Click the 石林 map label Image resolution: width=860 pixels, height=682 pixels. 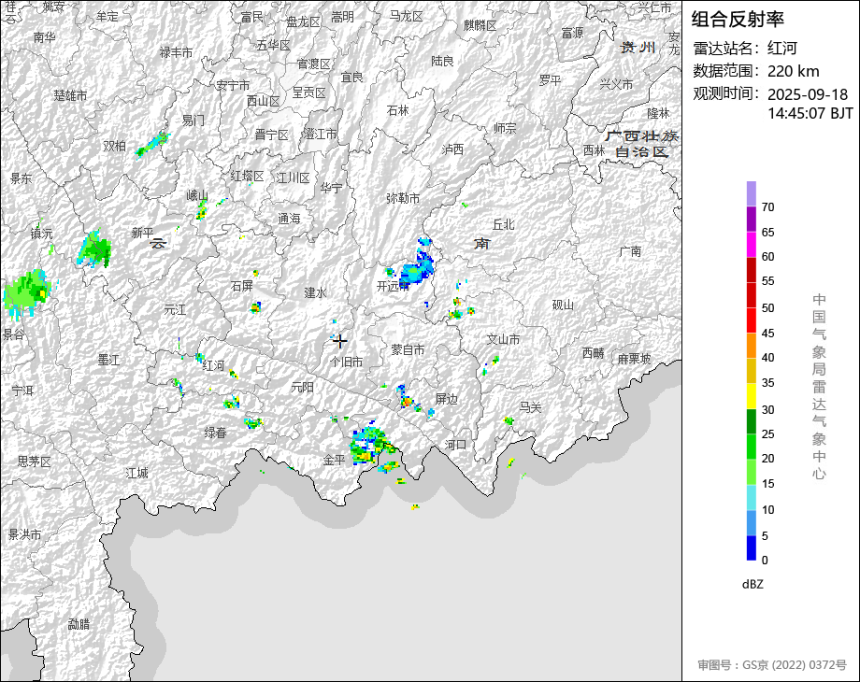pos(398,111)
